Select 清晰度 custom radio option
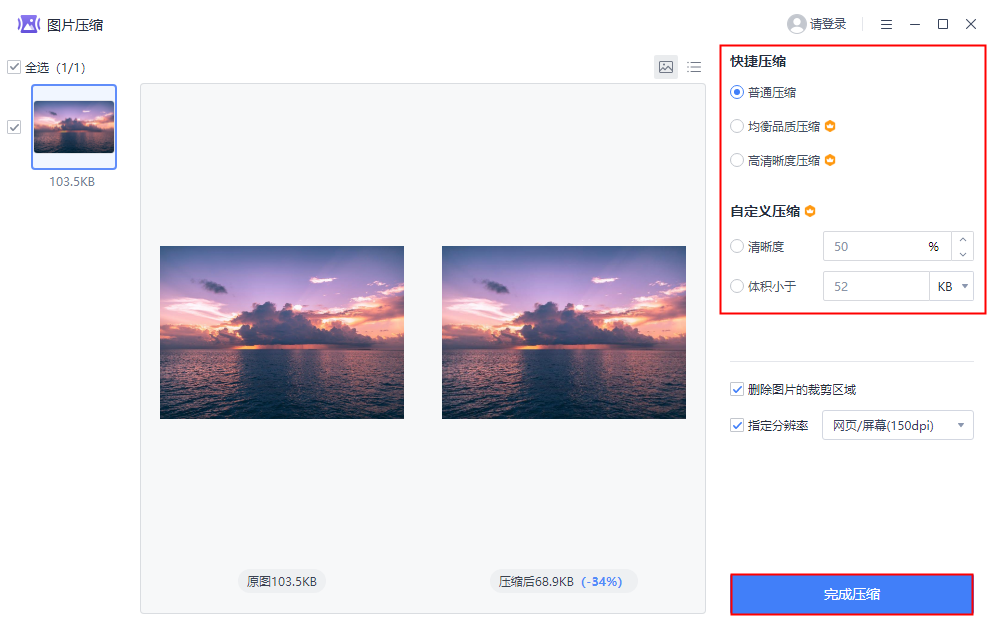The width and height of the screenshot is (997, 636). click(x=737, y=246)
